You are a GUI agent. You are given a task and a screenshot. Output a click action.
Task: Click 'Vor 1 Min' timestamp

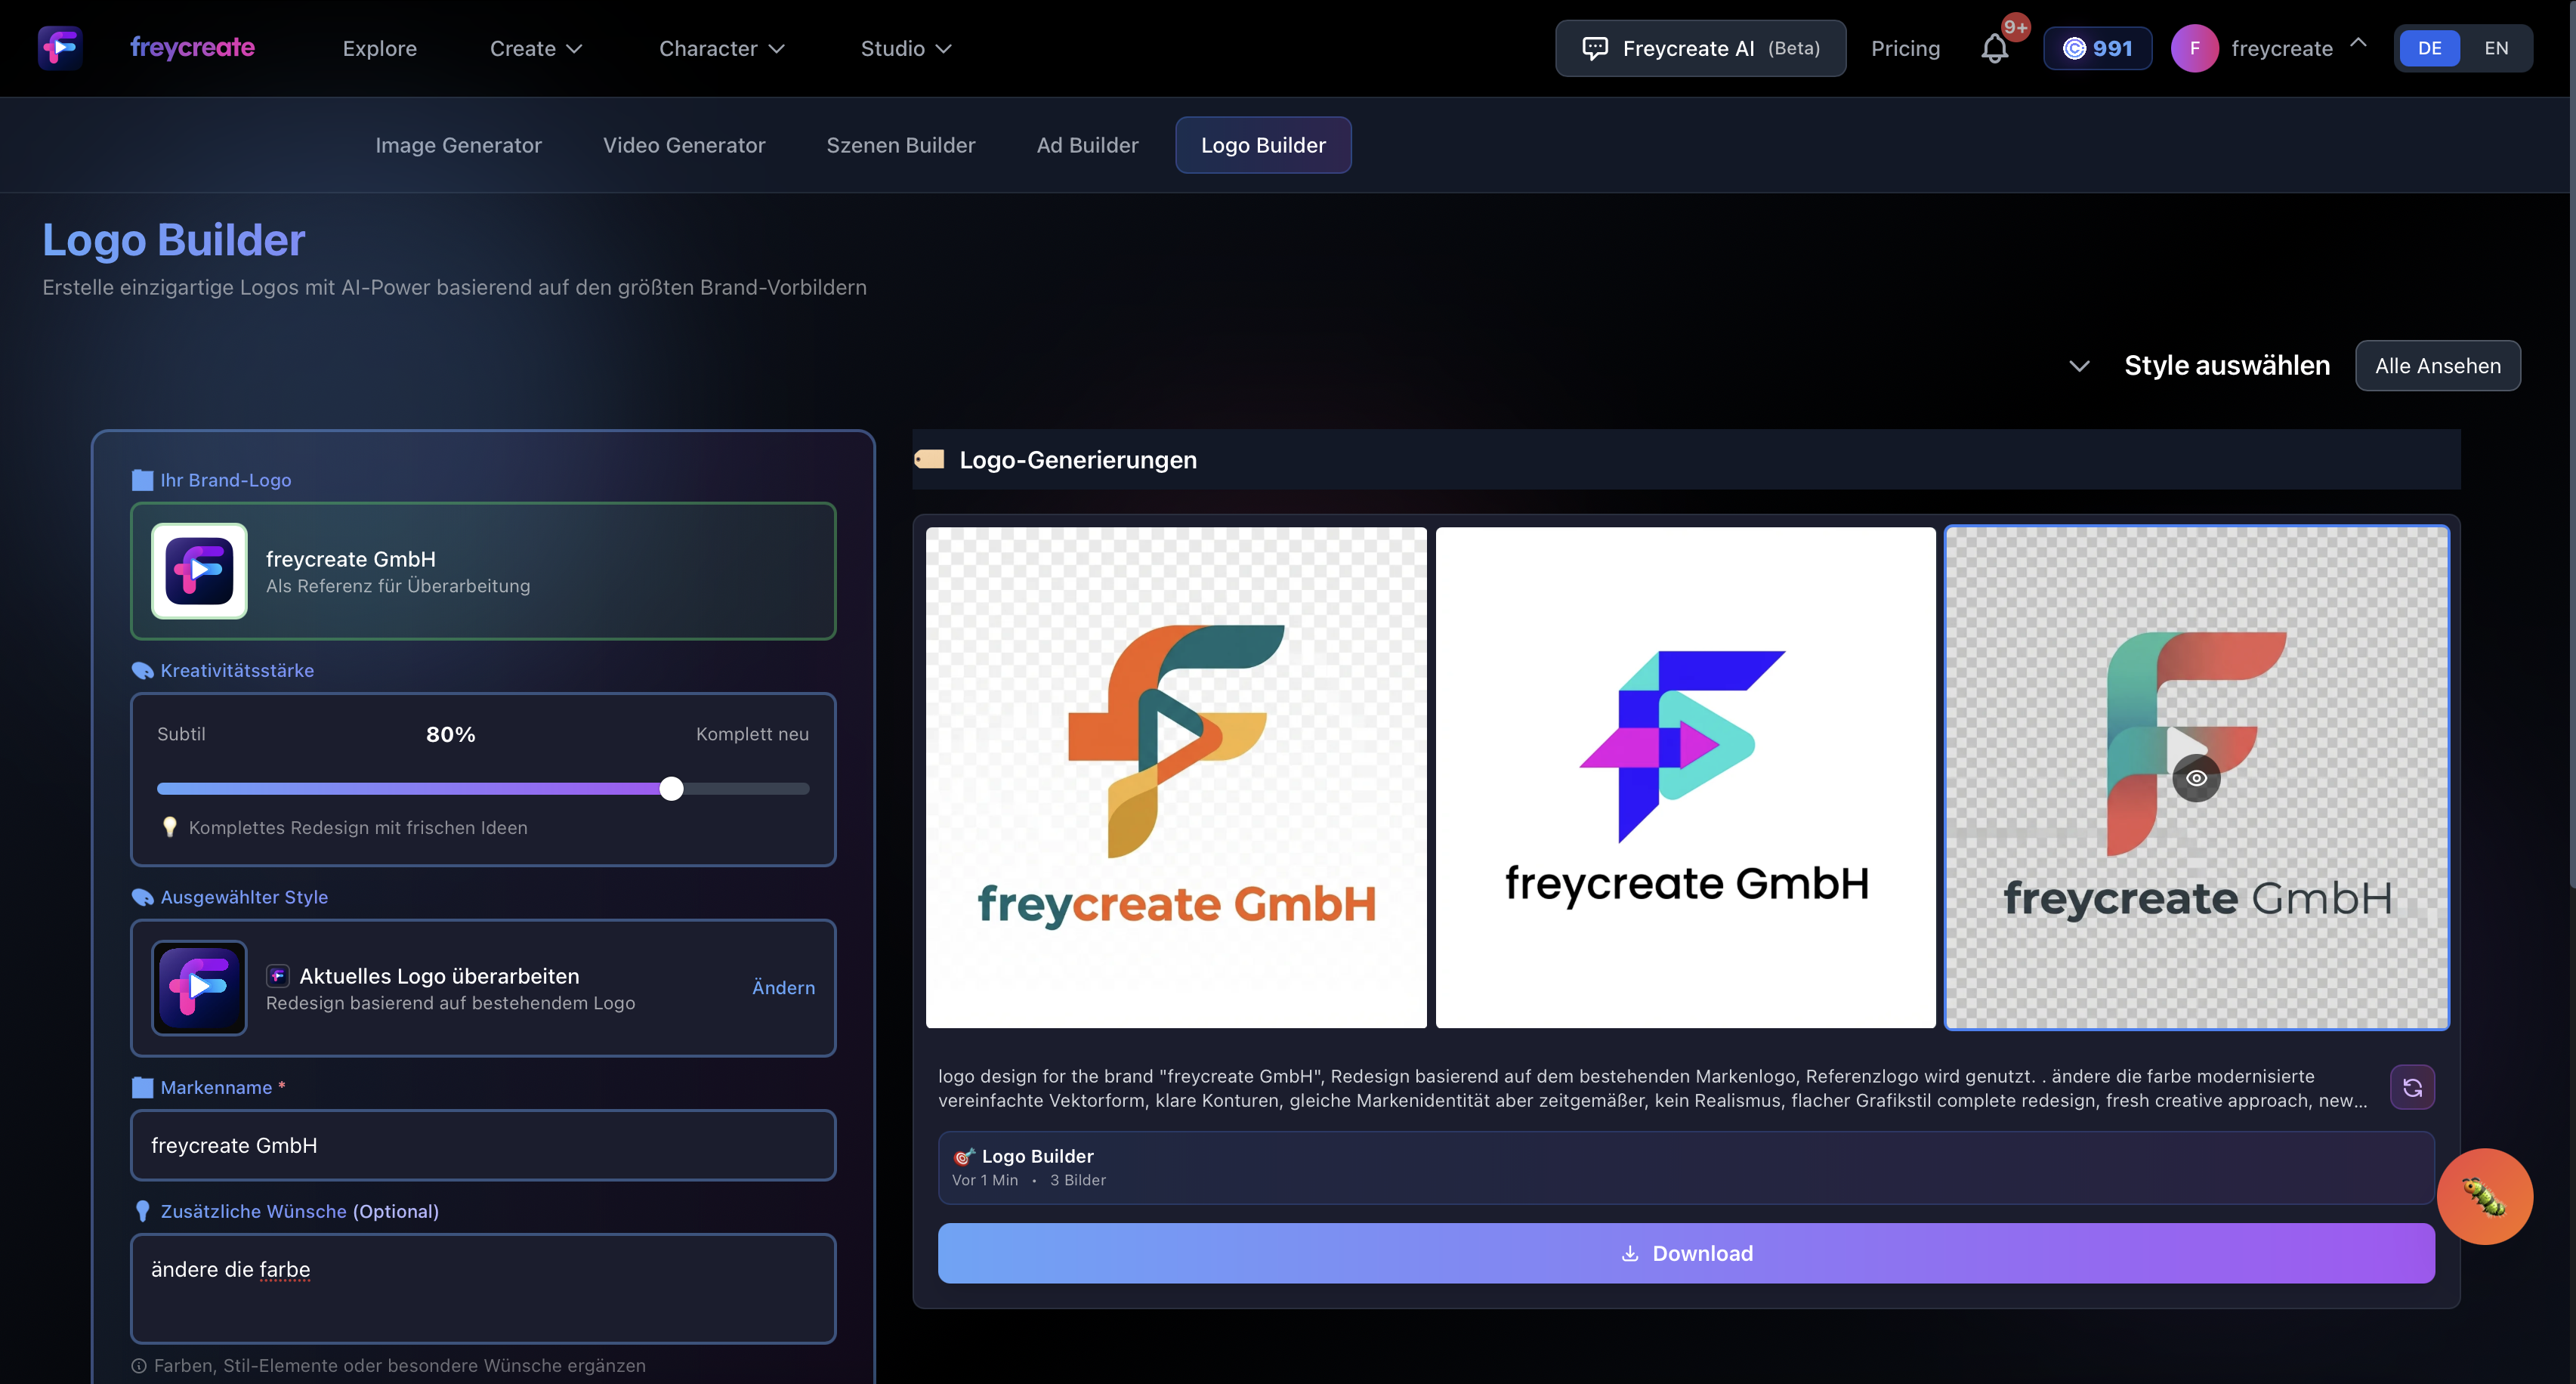[984, 1180]
